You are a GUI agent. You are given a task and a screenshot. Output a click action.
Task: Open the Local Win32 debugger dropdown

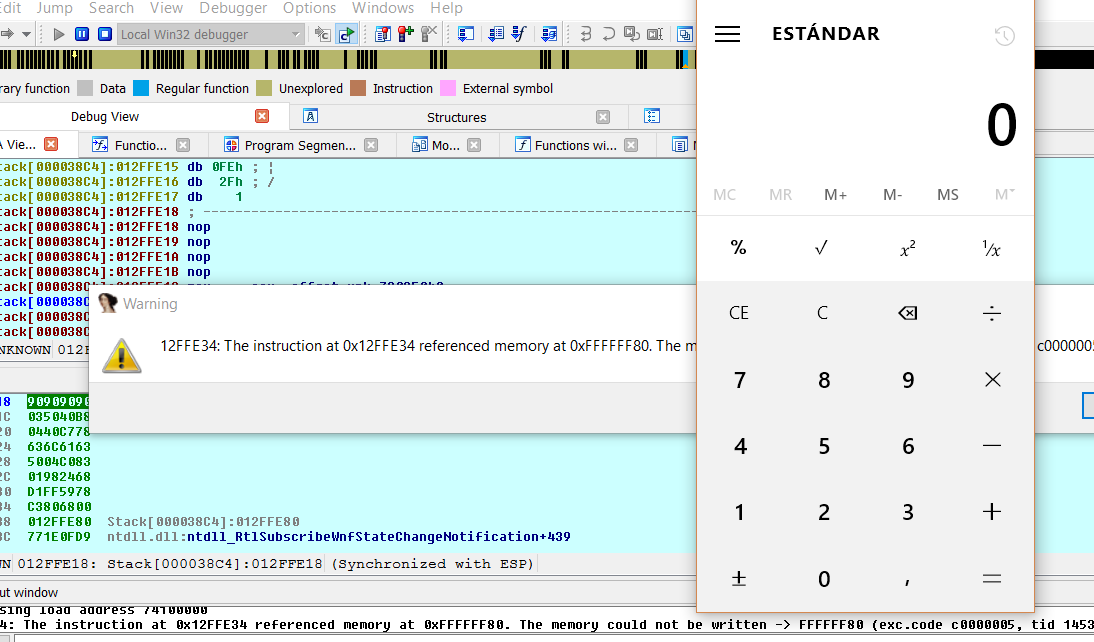point(295,34)
